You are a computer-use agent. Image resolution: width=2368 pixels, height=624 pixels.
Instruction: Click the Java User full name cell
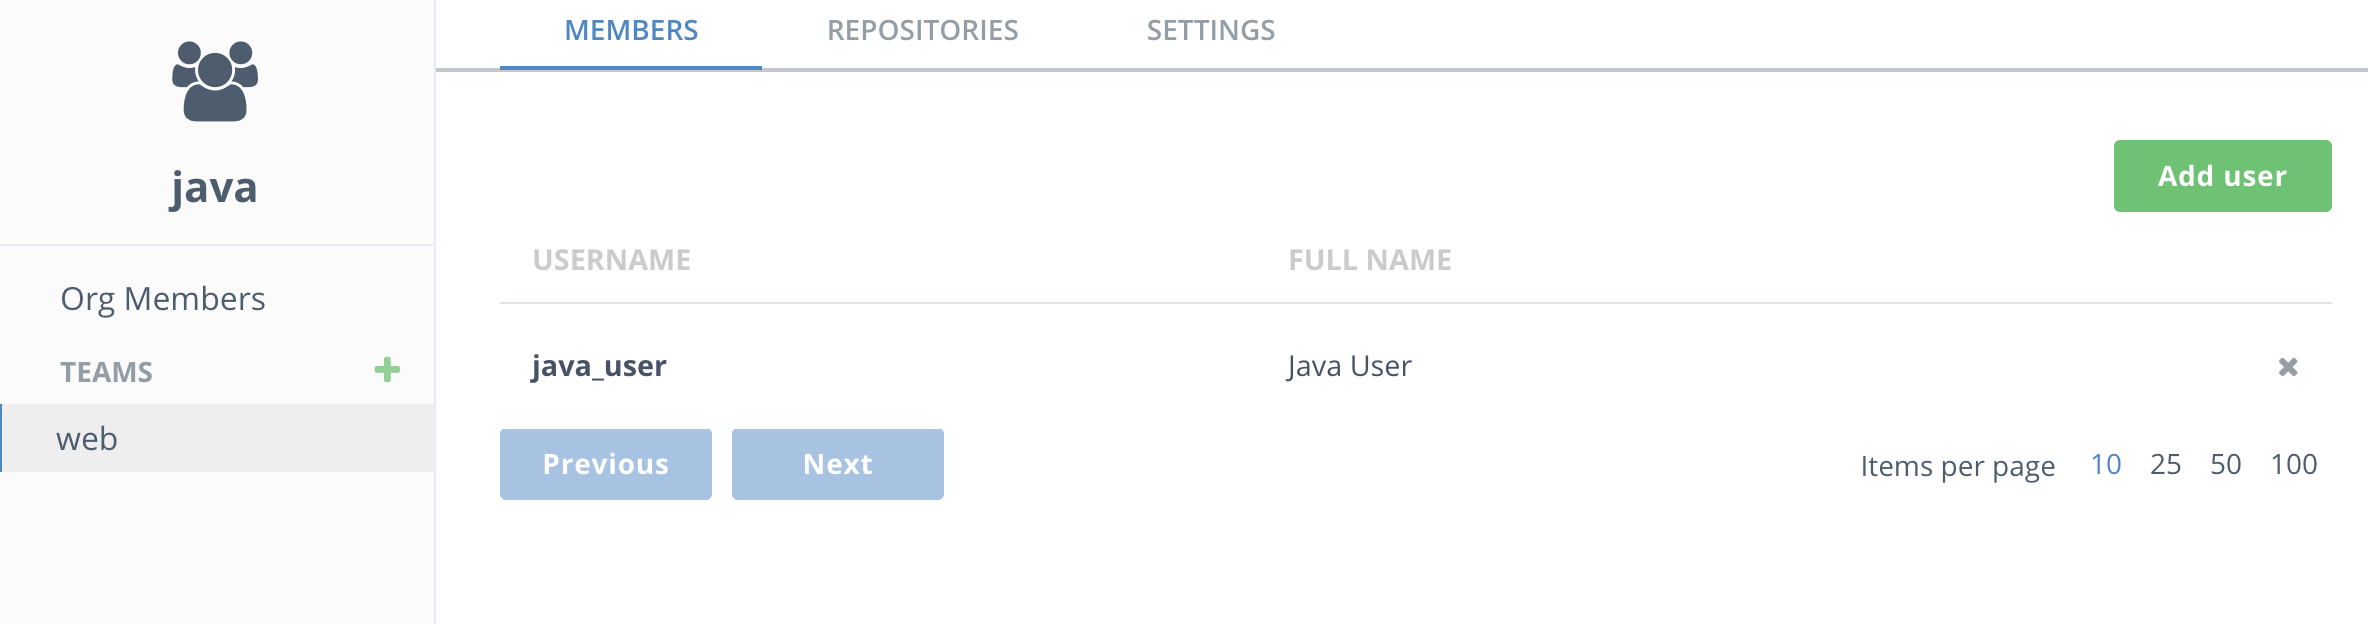pos(1349,366)
